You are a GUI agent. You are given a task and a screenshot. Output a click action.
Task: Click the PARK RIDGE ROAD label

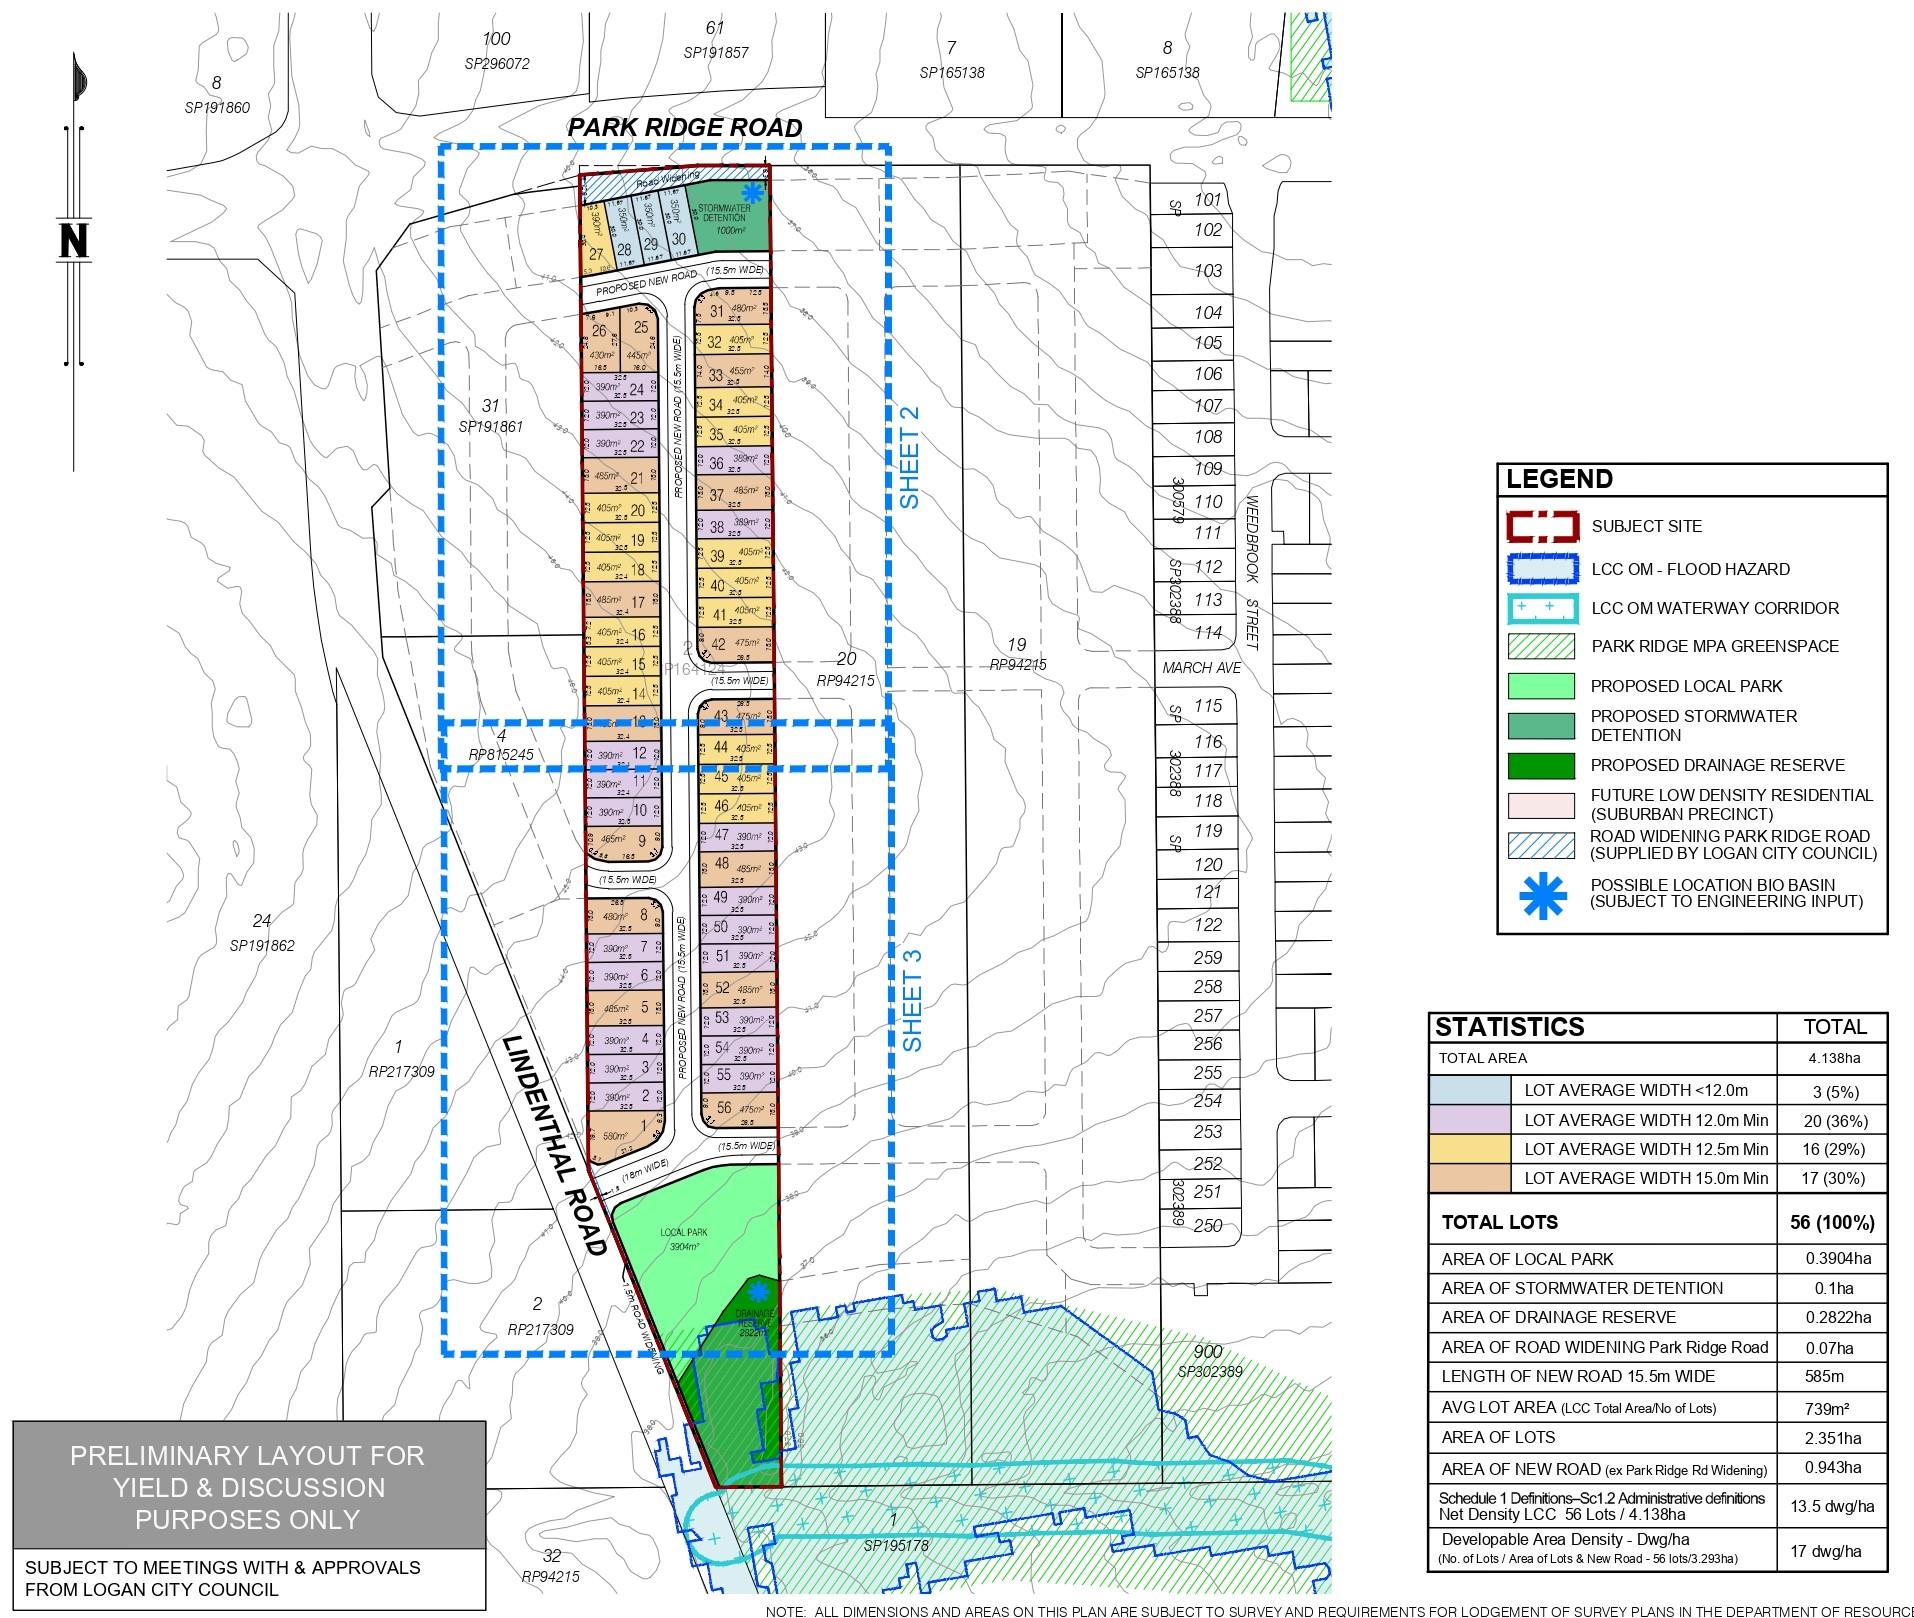point(685,128)
